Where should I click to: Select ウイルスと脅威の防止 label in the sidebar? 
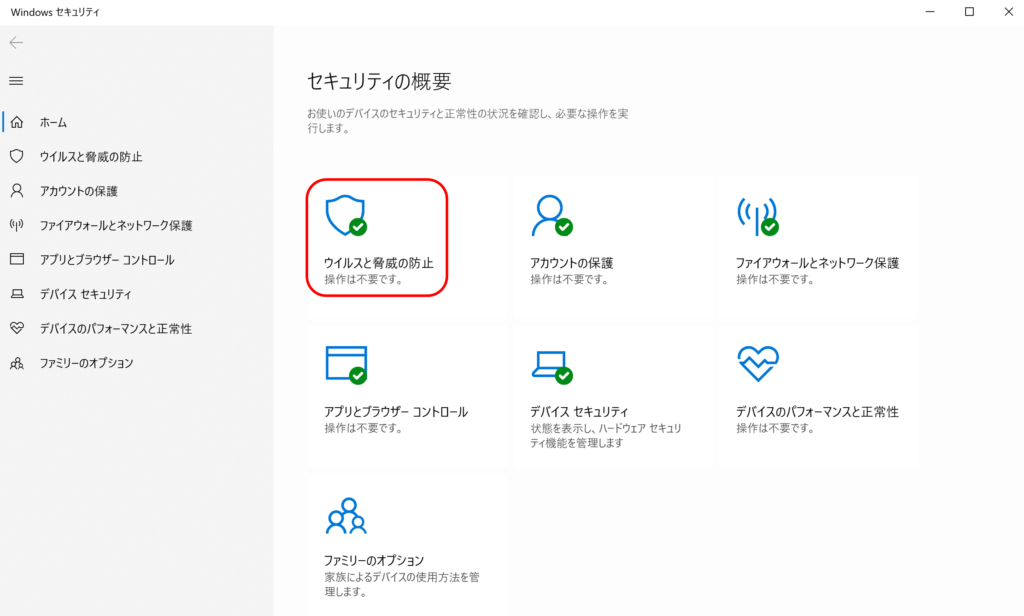coord(91,157)
